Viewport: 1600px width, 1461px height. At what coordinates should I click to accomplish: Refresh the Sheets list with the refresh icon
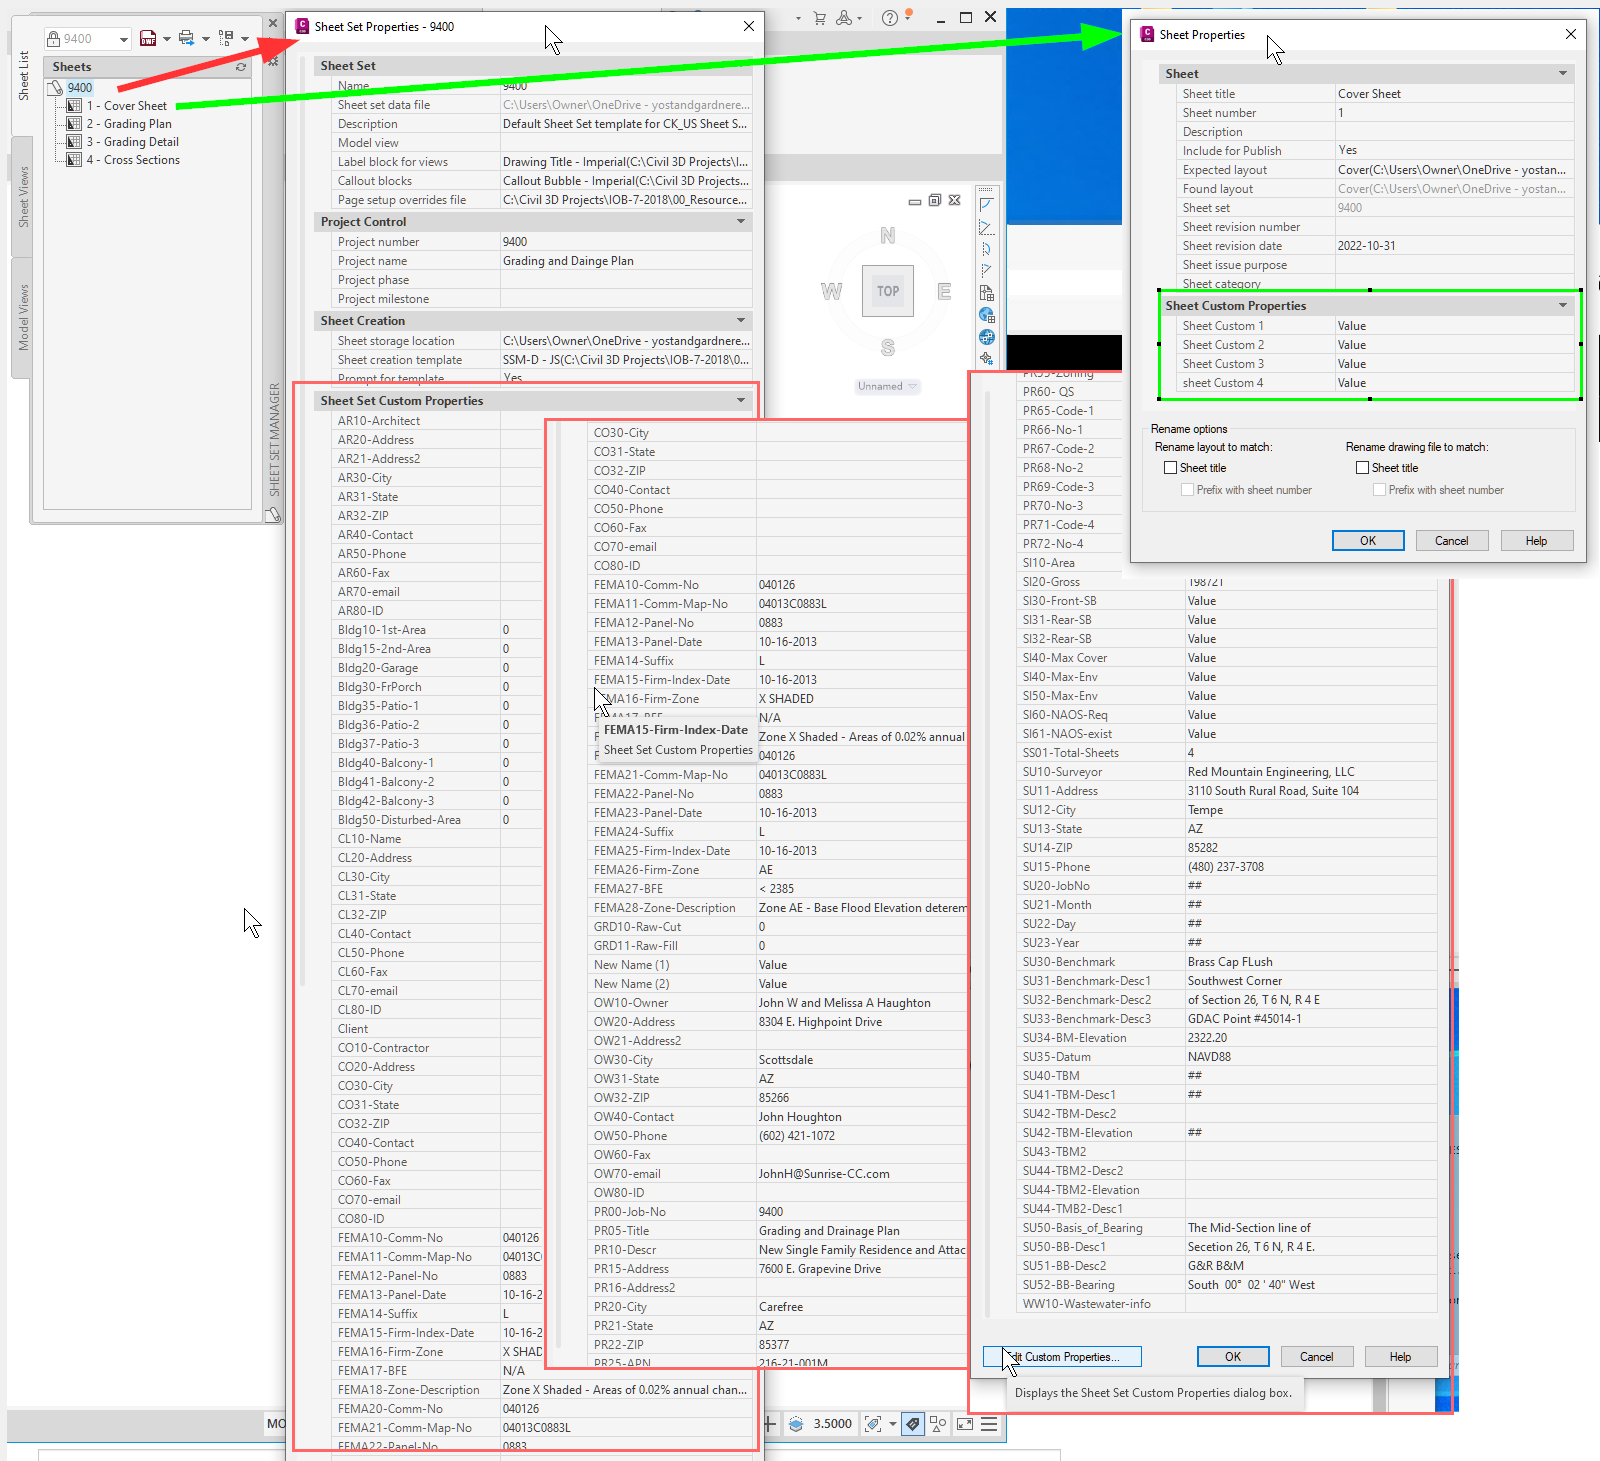[240, 67]
